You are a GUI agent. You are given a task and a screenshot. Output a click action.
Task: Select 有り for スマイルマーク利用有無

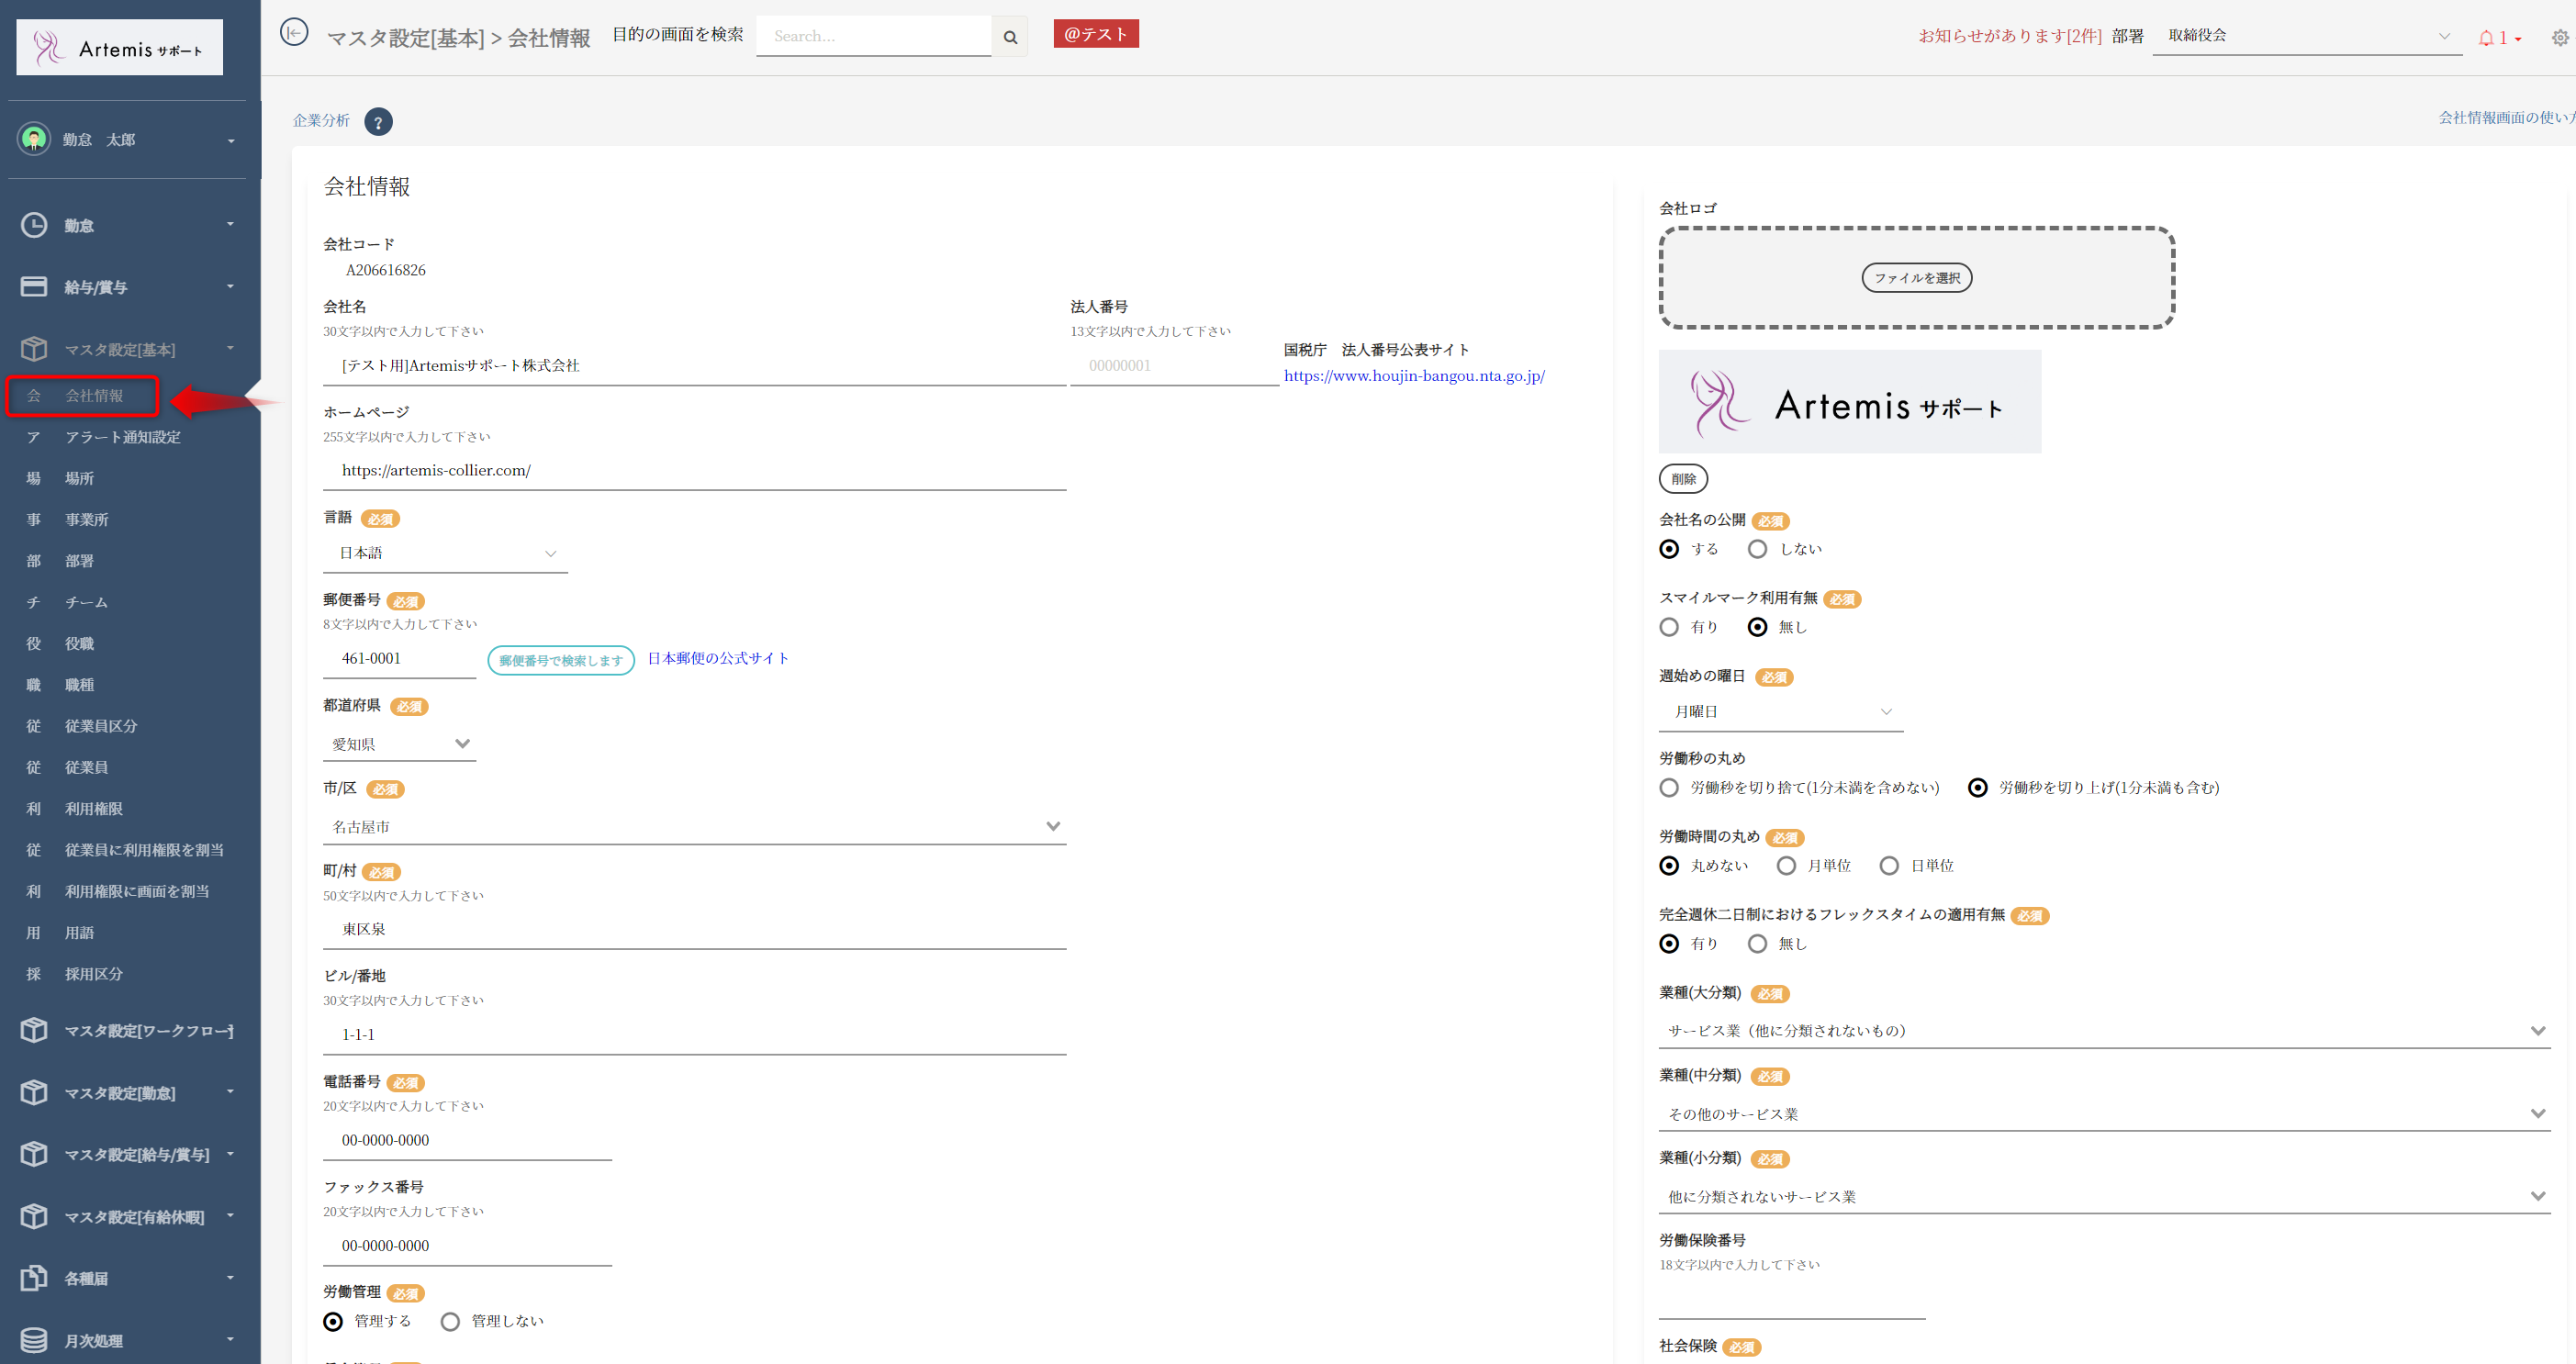click(1669, 627)
